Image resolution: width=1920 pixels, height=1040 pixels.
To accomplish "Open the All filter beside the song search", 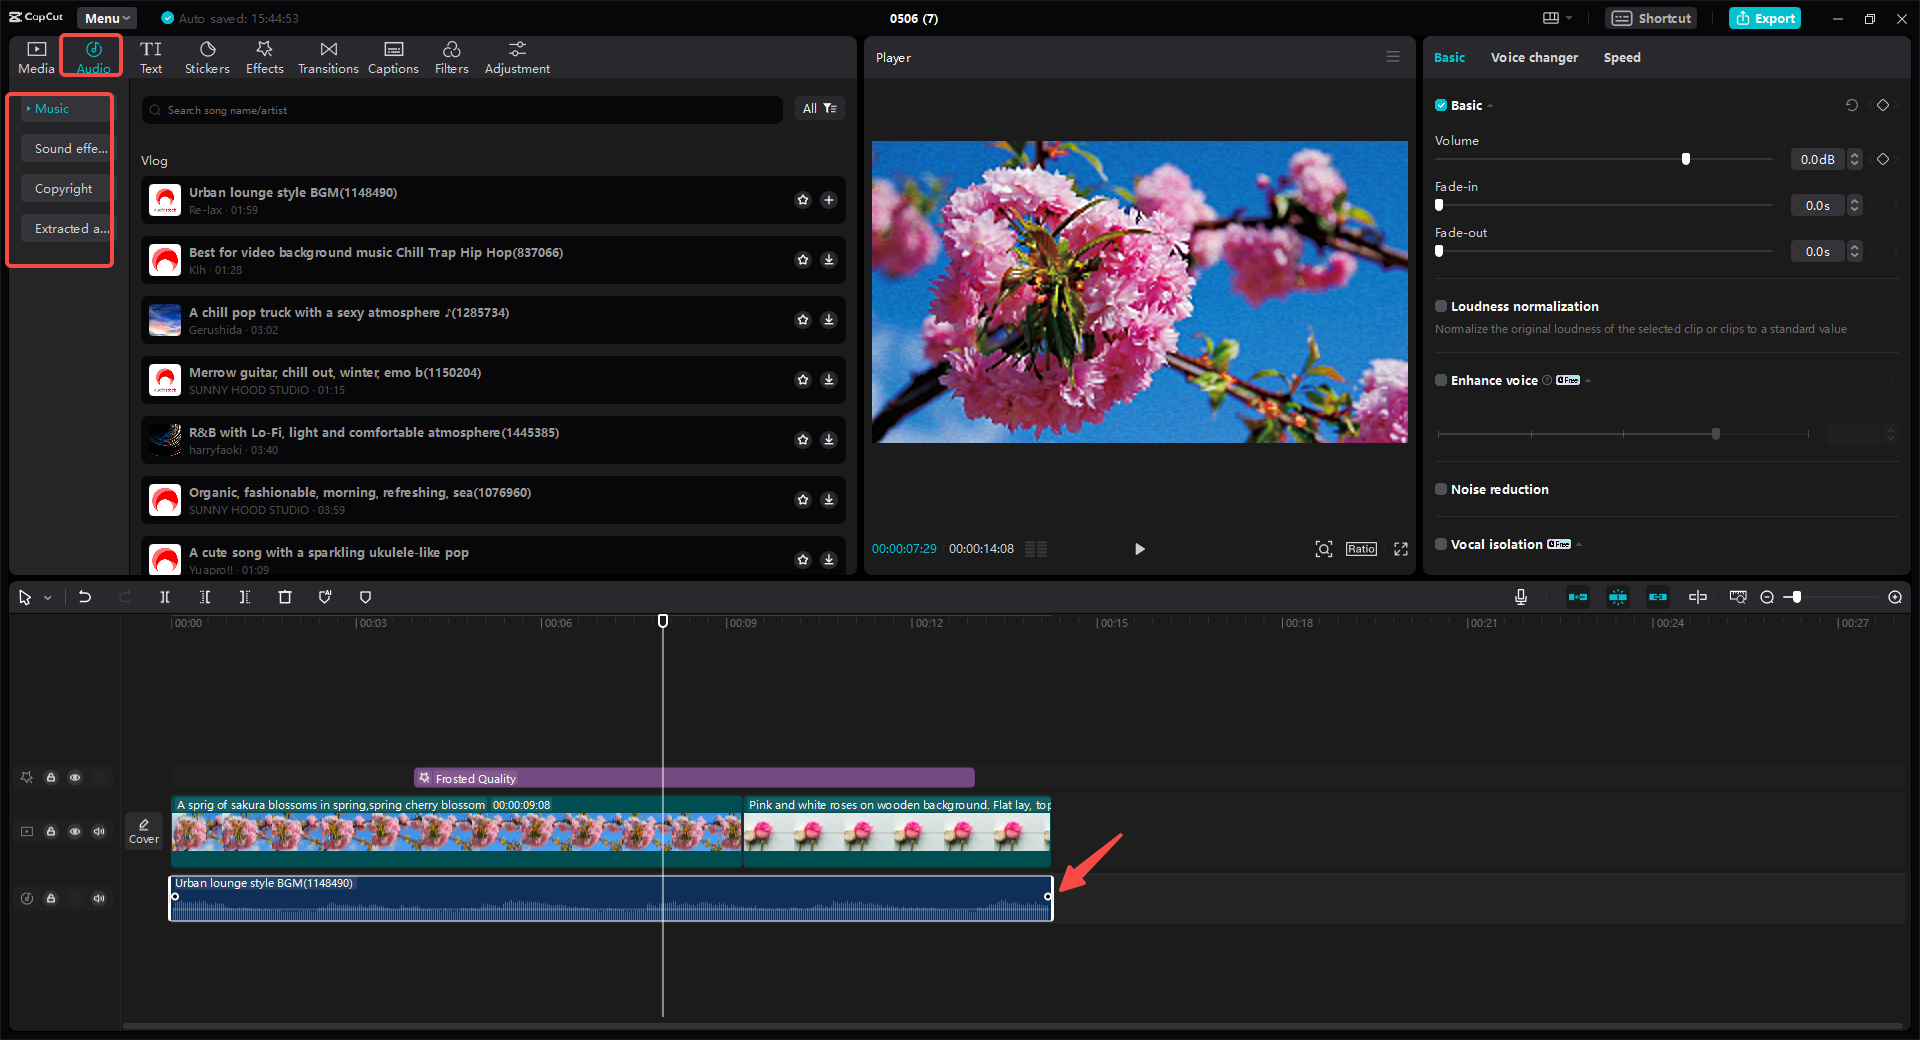I will 820,108.
